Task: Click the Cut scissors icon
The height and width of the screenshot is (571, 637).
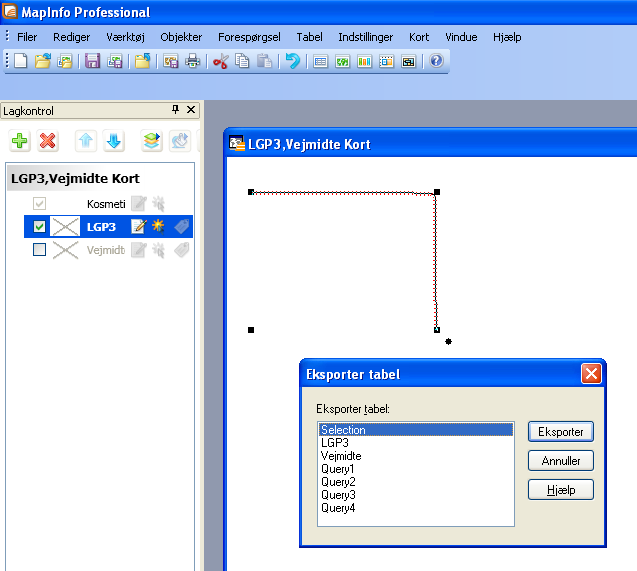Action: 221,61
